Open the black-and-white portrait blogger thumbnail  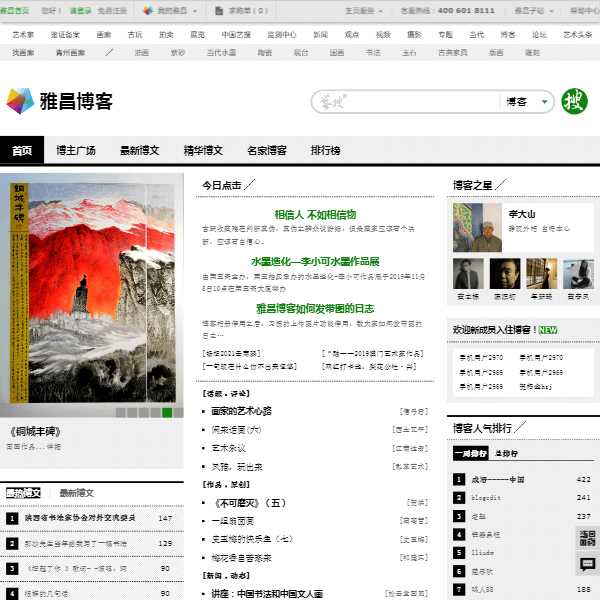click(x=468, y=274)
